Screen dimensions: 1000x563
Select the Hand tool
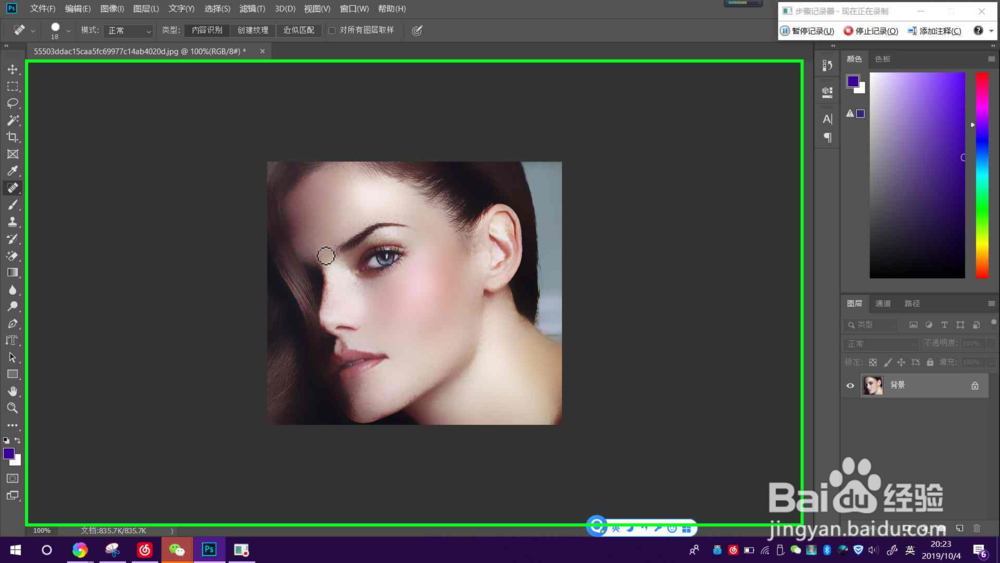click(12, 391)
